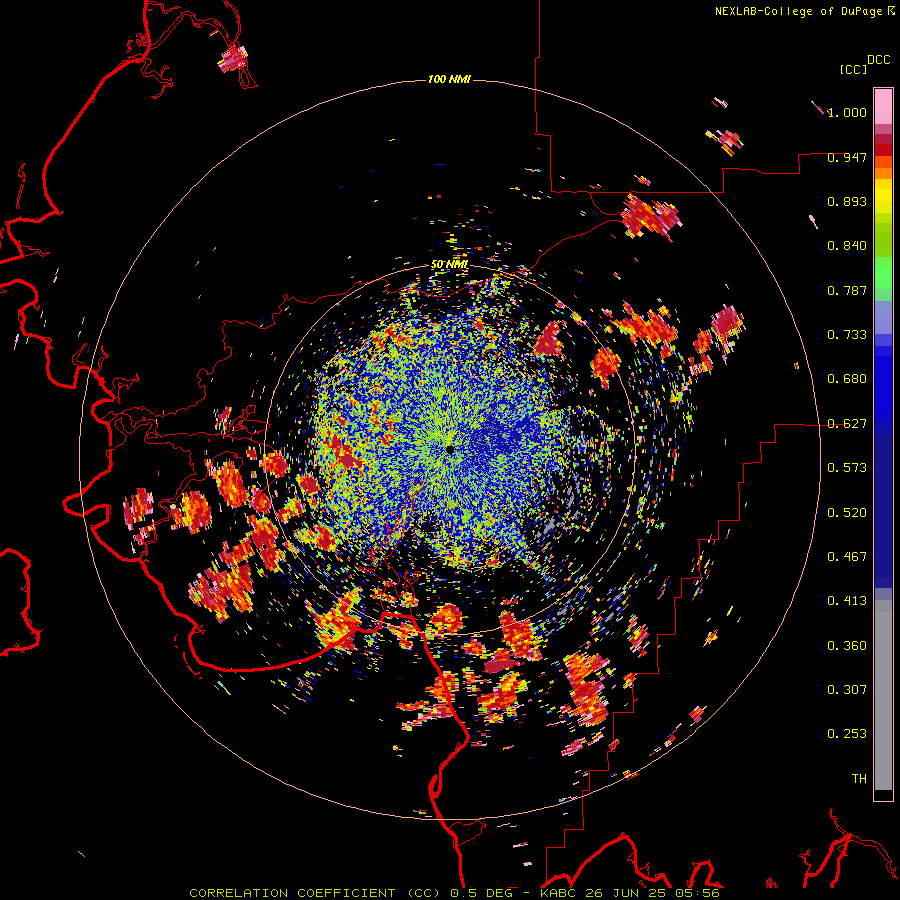Click the 0.627 color scale value

[x=847, y=424]
